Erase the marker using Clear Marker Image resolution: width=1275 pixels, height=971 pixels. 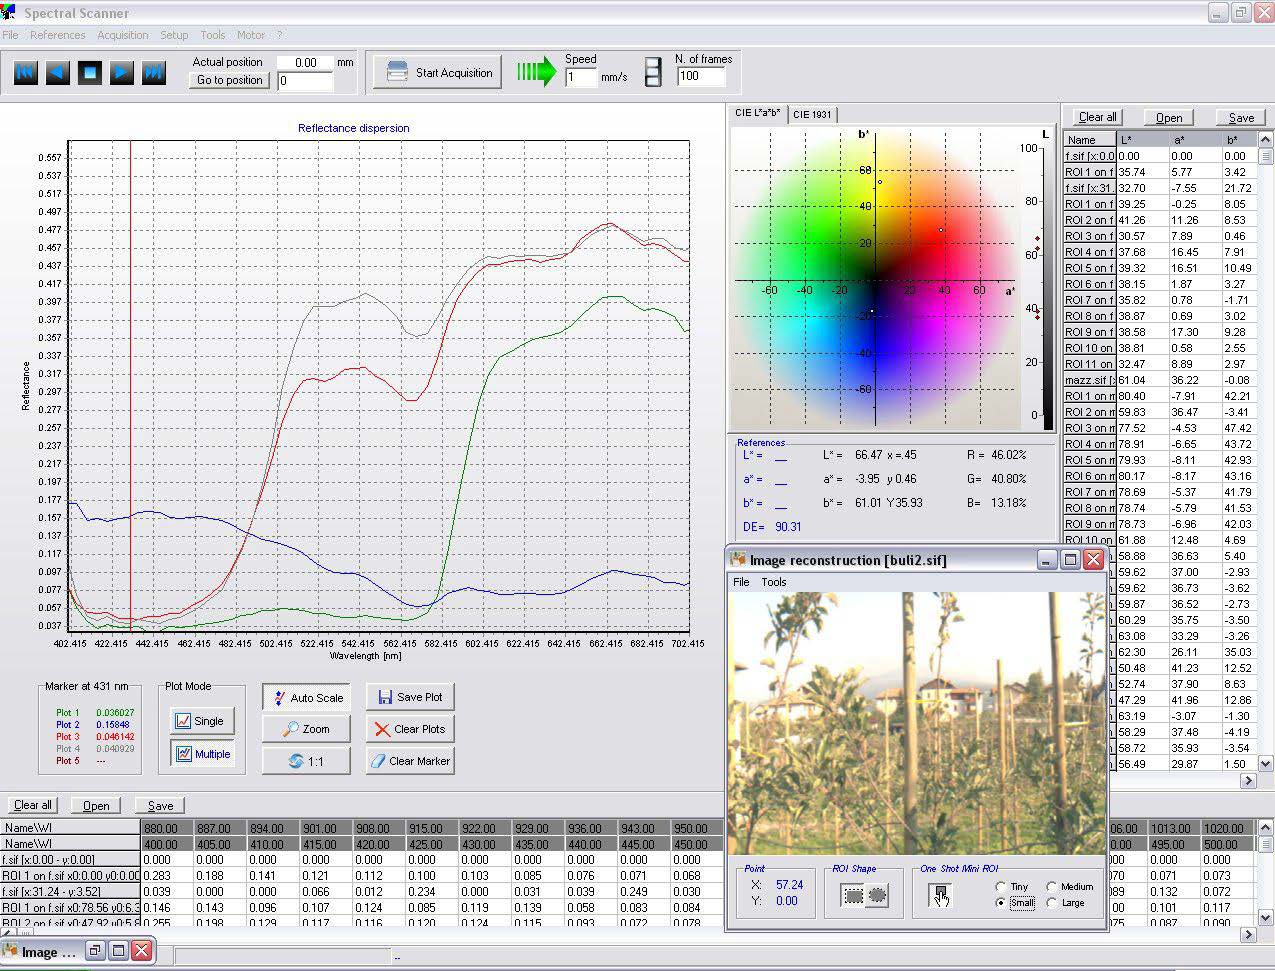[410, 761]
